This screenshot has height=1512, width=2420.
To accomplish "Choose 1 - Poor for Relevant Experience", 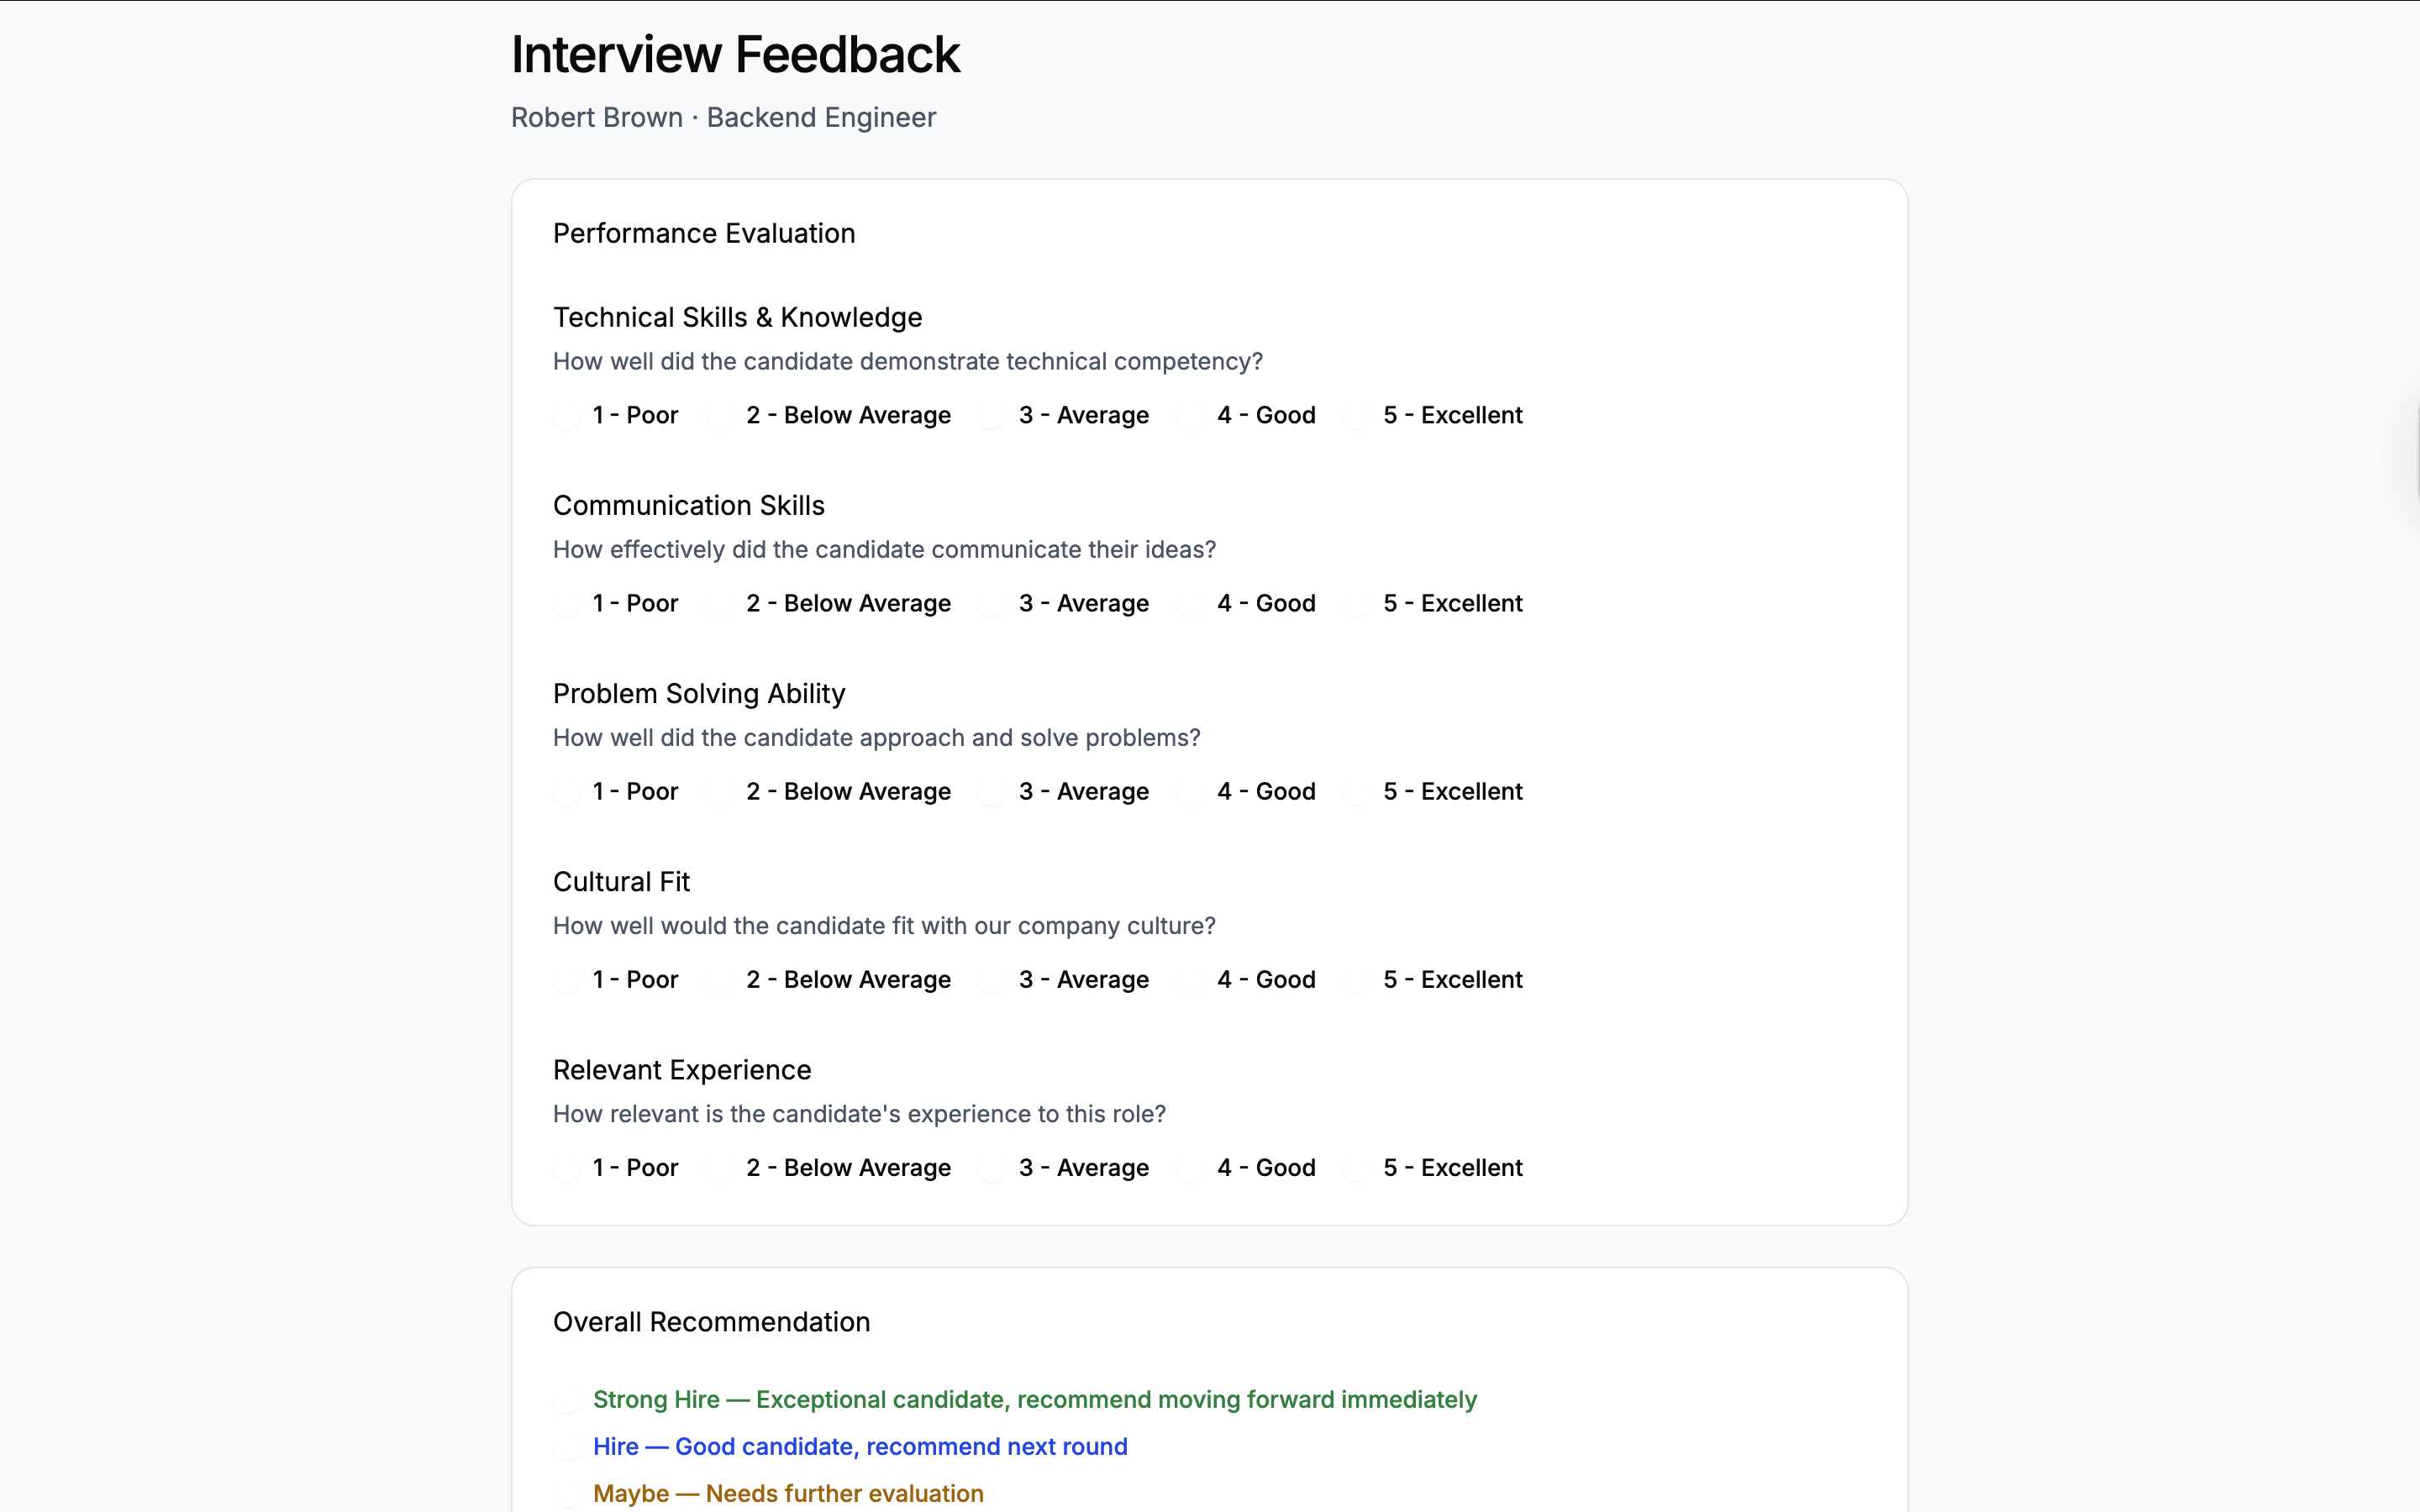I will 567,1168.
